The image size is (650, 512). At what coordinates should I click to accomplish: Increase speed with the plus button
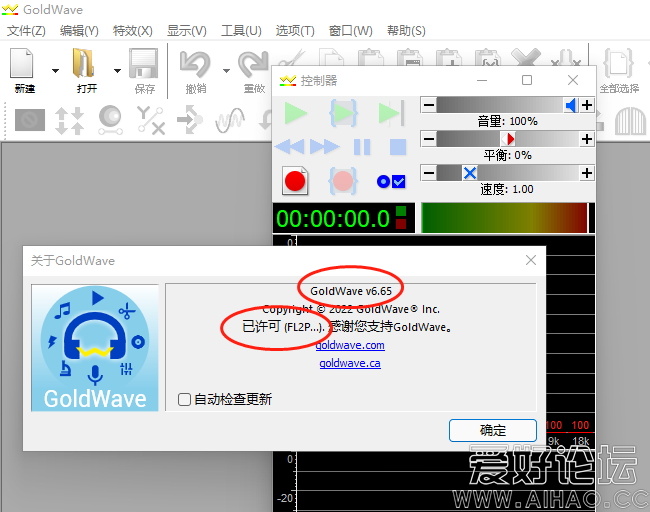pos(587,173)
